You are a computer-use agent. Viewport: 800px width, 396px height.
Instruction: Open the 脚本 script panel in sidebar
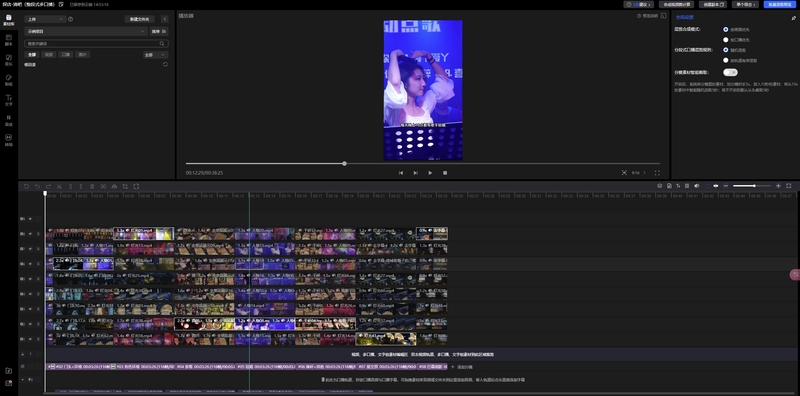click(x=8, y=40)
